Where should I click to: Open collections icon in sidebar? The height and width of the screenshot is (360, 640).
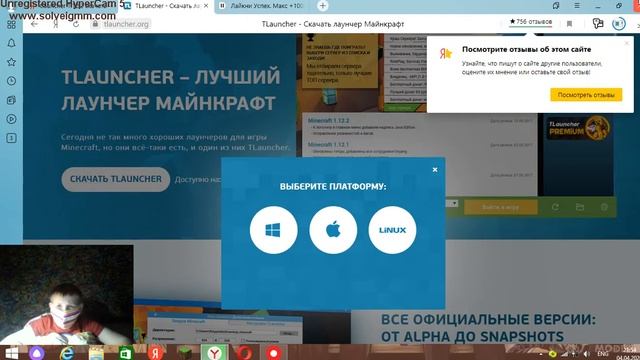11,100
